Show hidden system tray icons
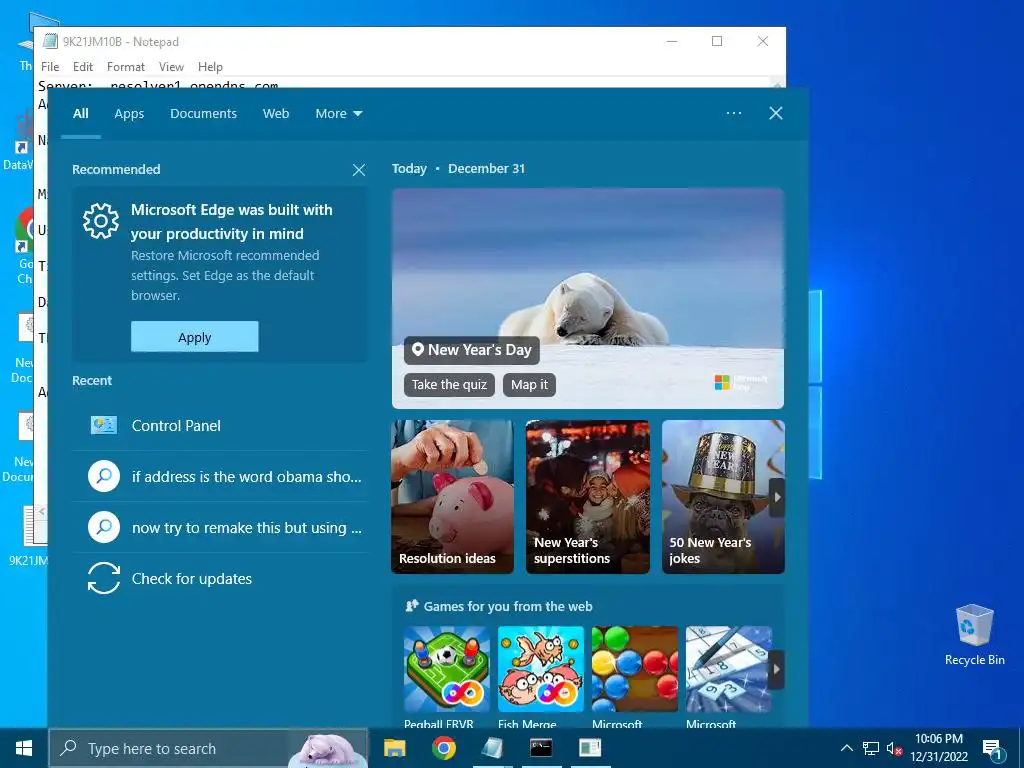This screenshot has width=1024, height=768. tap(846, 748)
